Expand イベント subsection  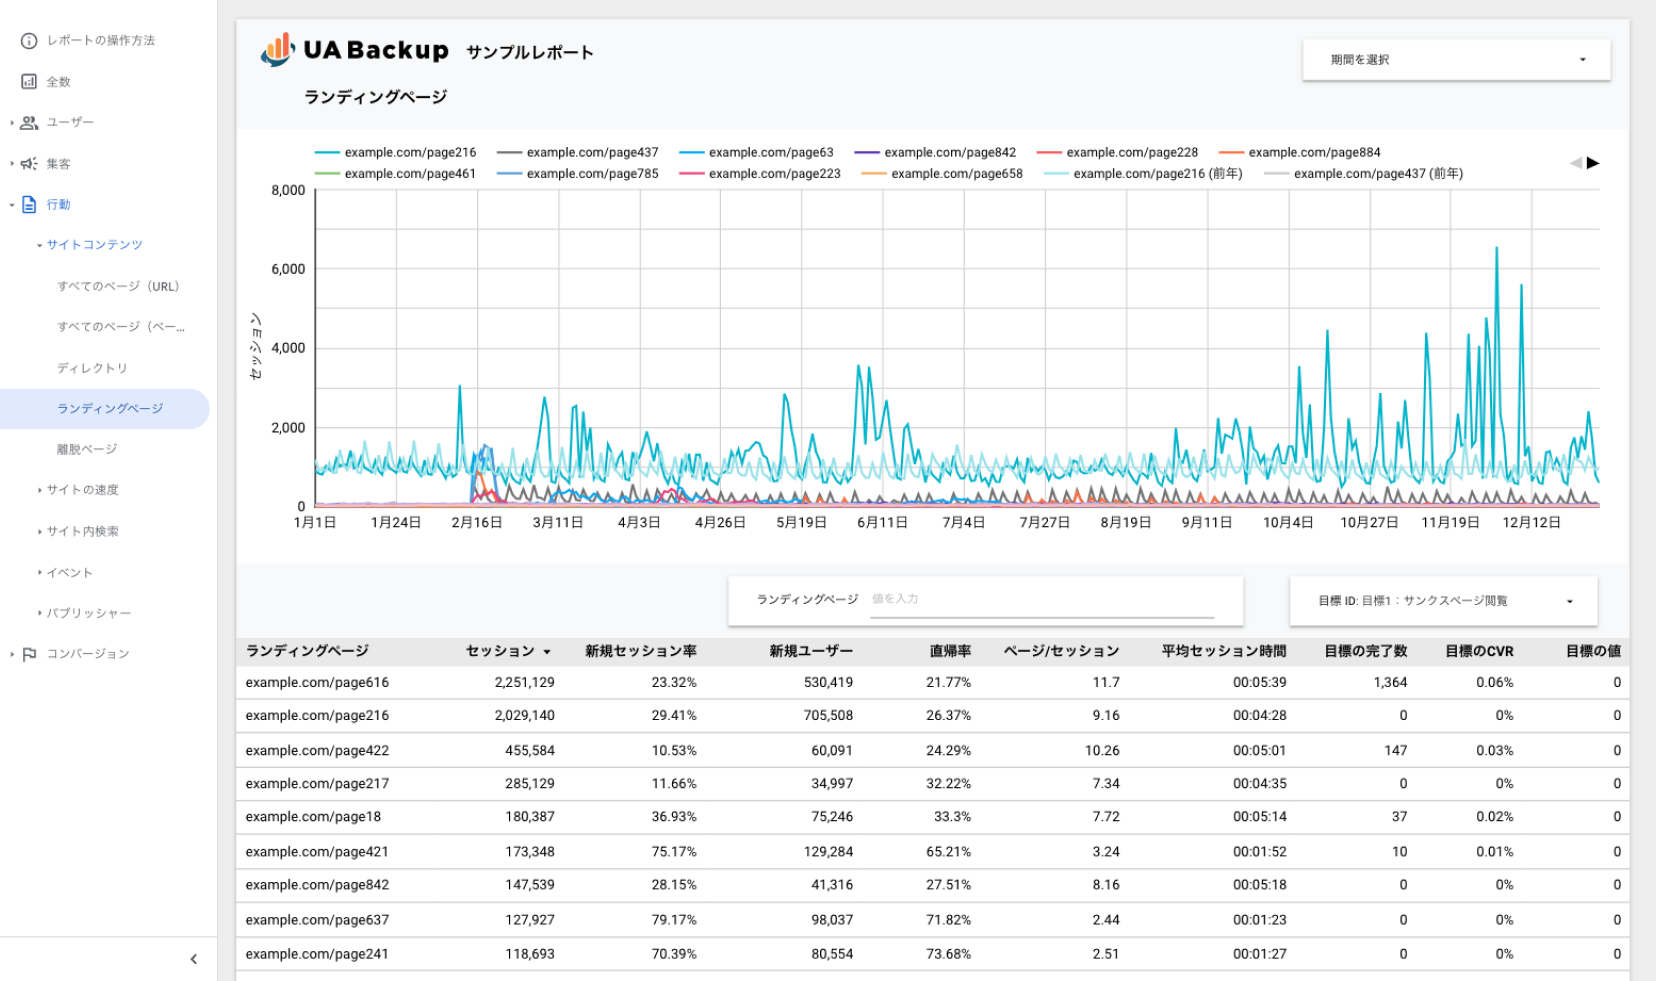click(x=39, y=572)
